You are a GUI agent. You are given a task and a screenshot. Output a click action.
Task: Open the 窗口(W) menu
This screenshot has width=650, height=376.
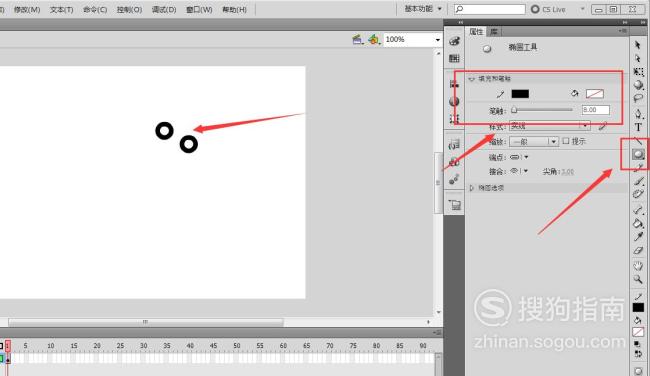point(199,9)
